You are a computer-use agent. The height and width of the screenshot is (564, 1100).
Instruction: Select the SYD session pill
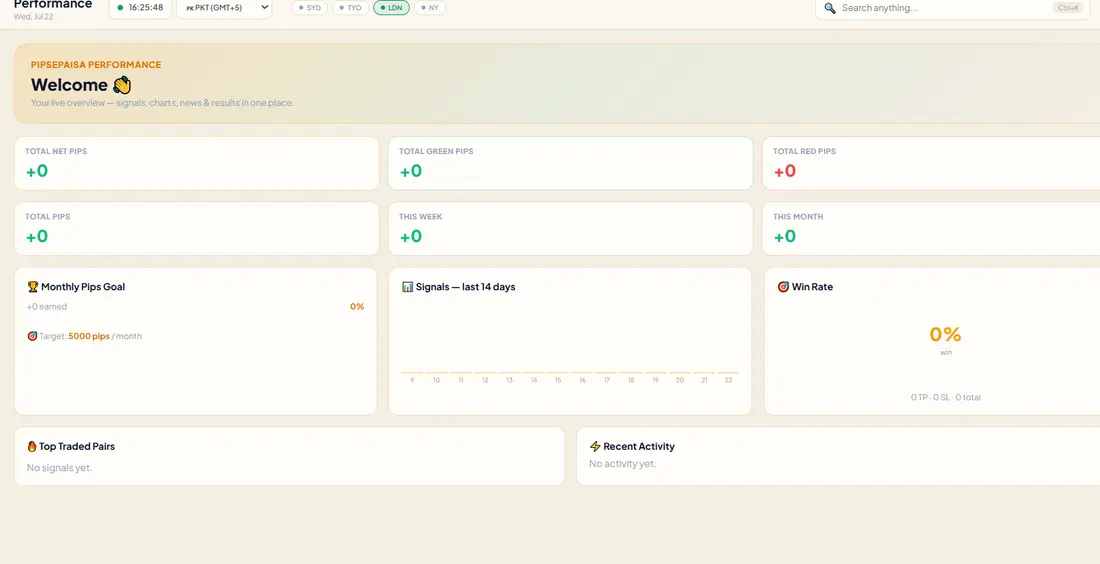[309, 8]
